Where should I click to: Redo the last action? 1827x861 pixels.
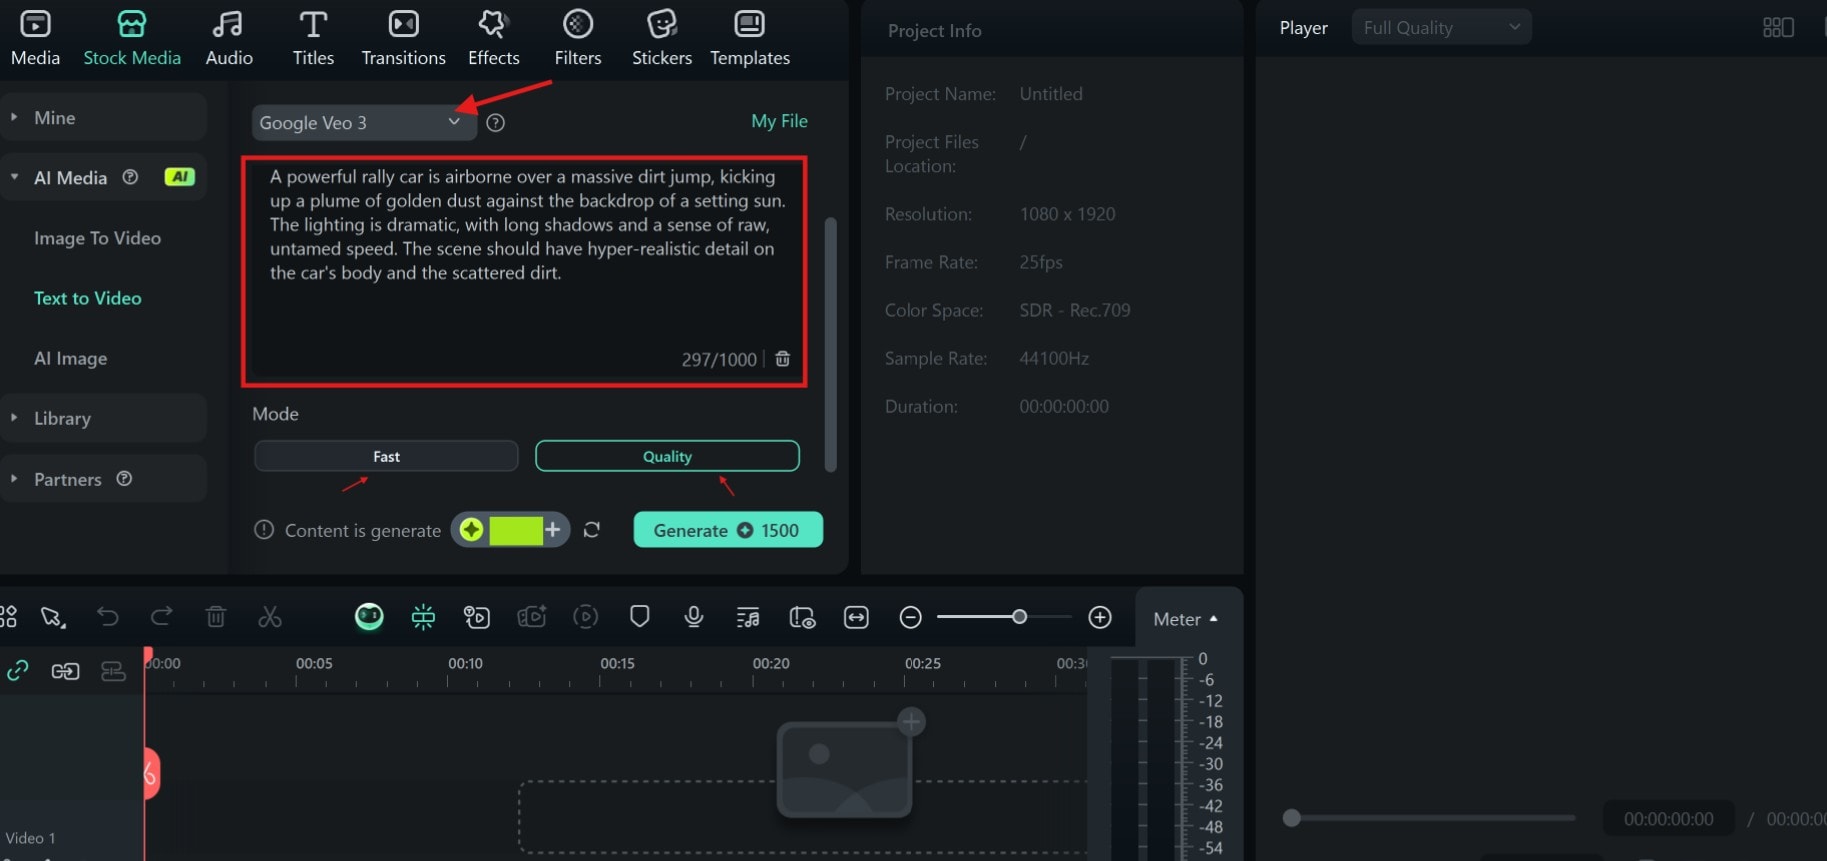161,617
